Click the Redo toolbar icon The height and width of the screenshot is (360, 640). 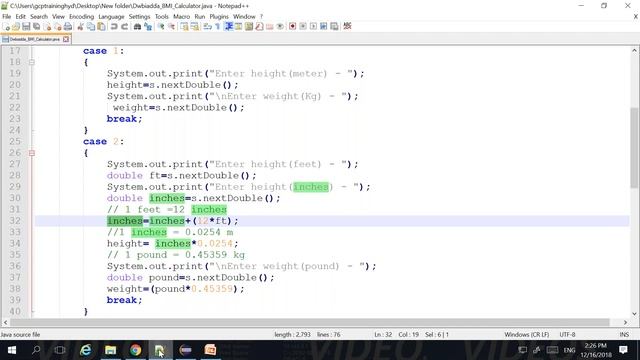[x=124, y=27]
